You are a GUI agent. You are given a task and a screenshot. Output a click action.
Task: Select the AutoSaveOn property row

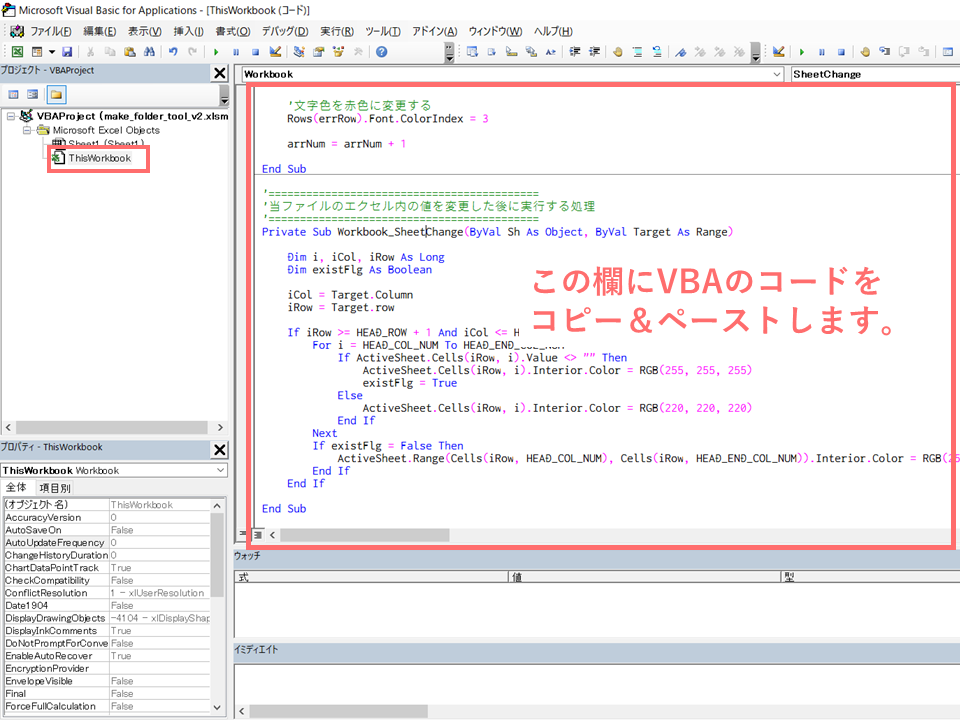[107, 530]
